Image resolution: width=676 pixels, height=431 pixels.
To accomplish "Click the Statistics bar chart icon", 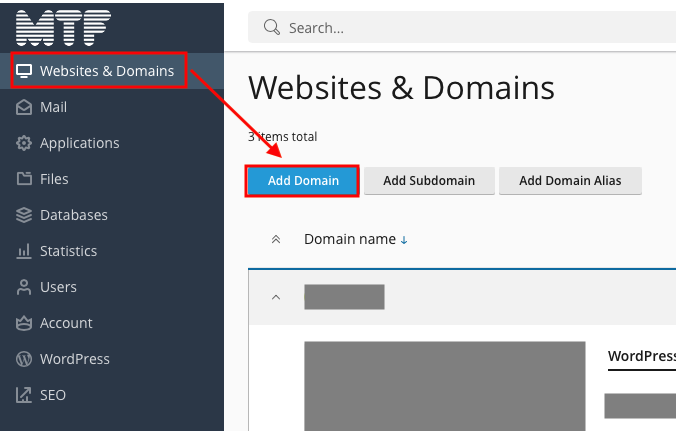I will click(x=24, y=251).
